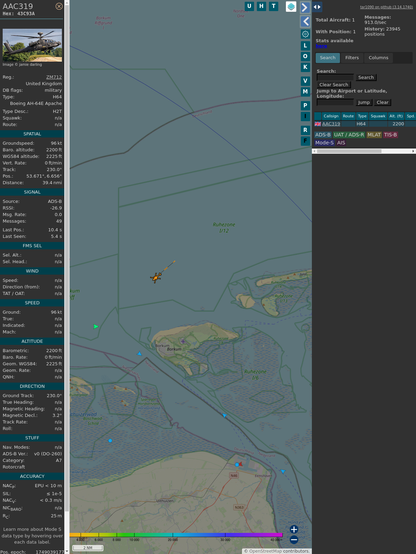The image size is (416, 554).
Task: Toggle the K map option button
Action: pos(305,67)
